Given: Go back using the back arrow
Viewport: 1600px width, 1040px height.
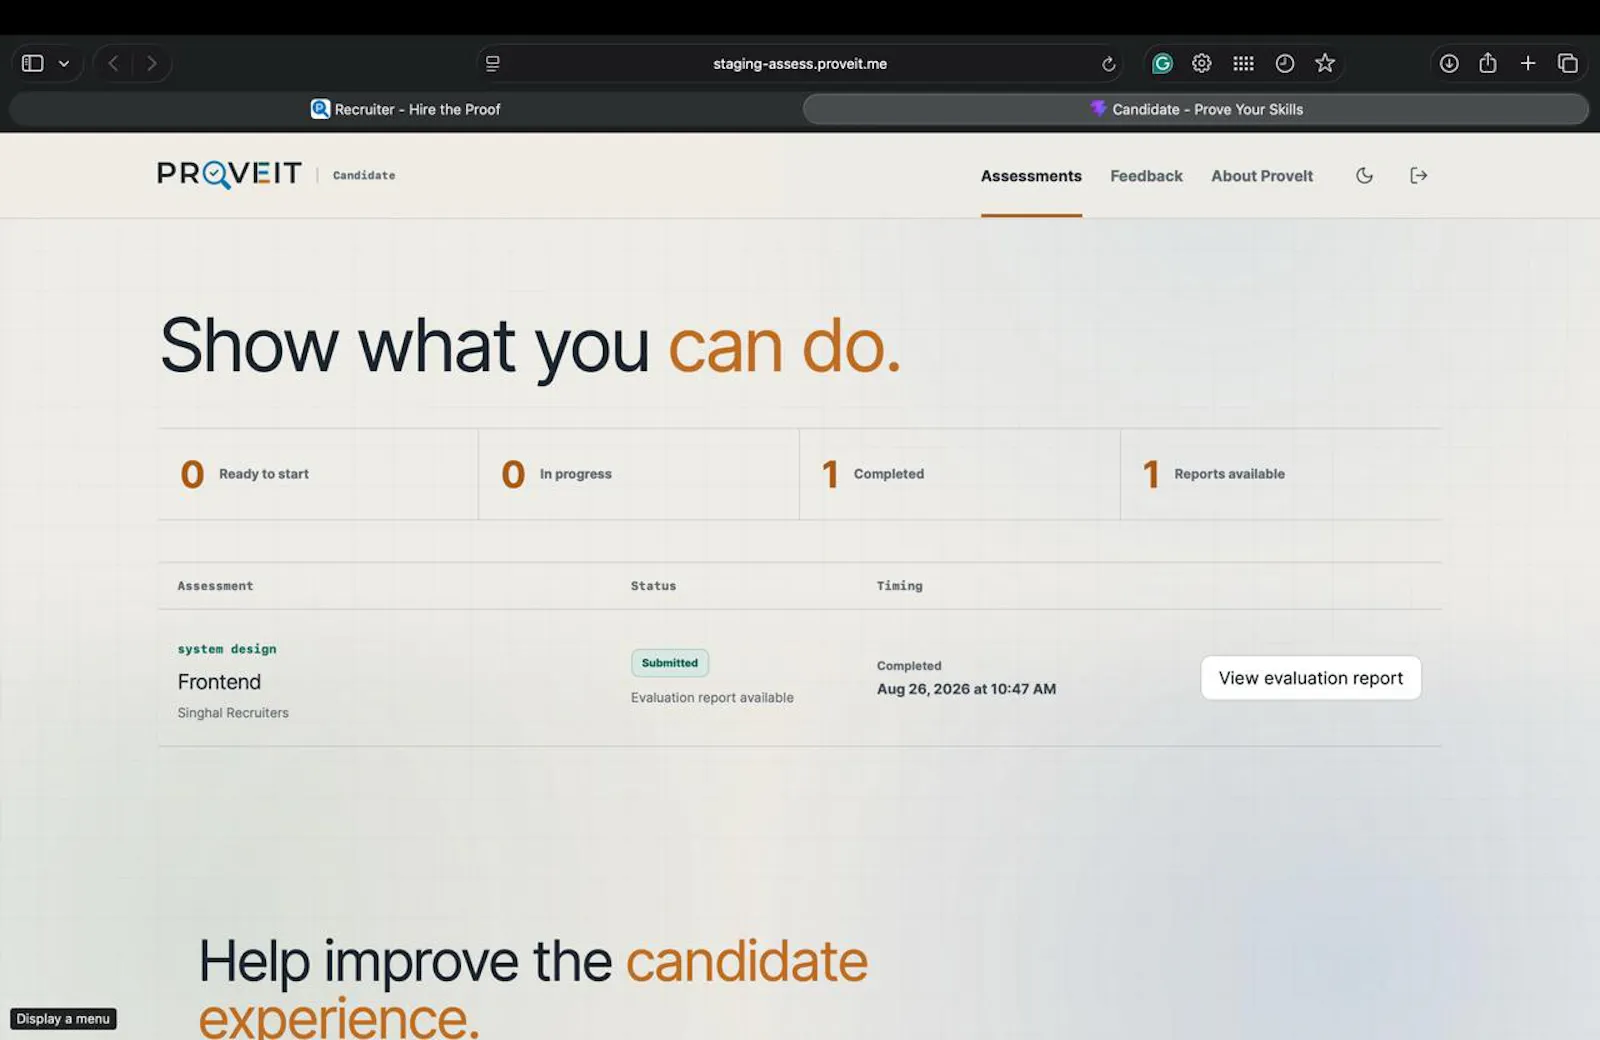Looking at the screenshot, I should (113, 63).
